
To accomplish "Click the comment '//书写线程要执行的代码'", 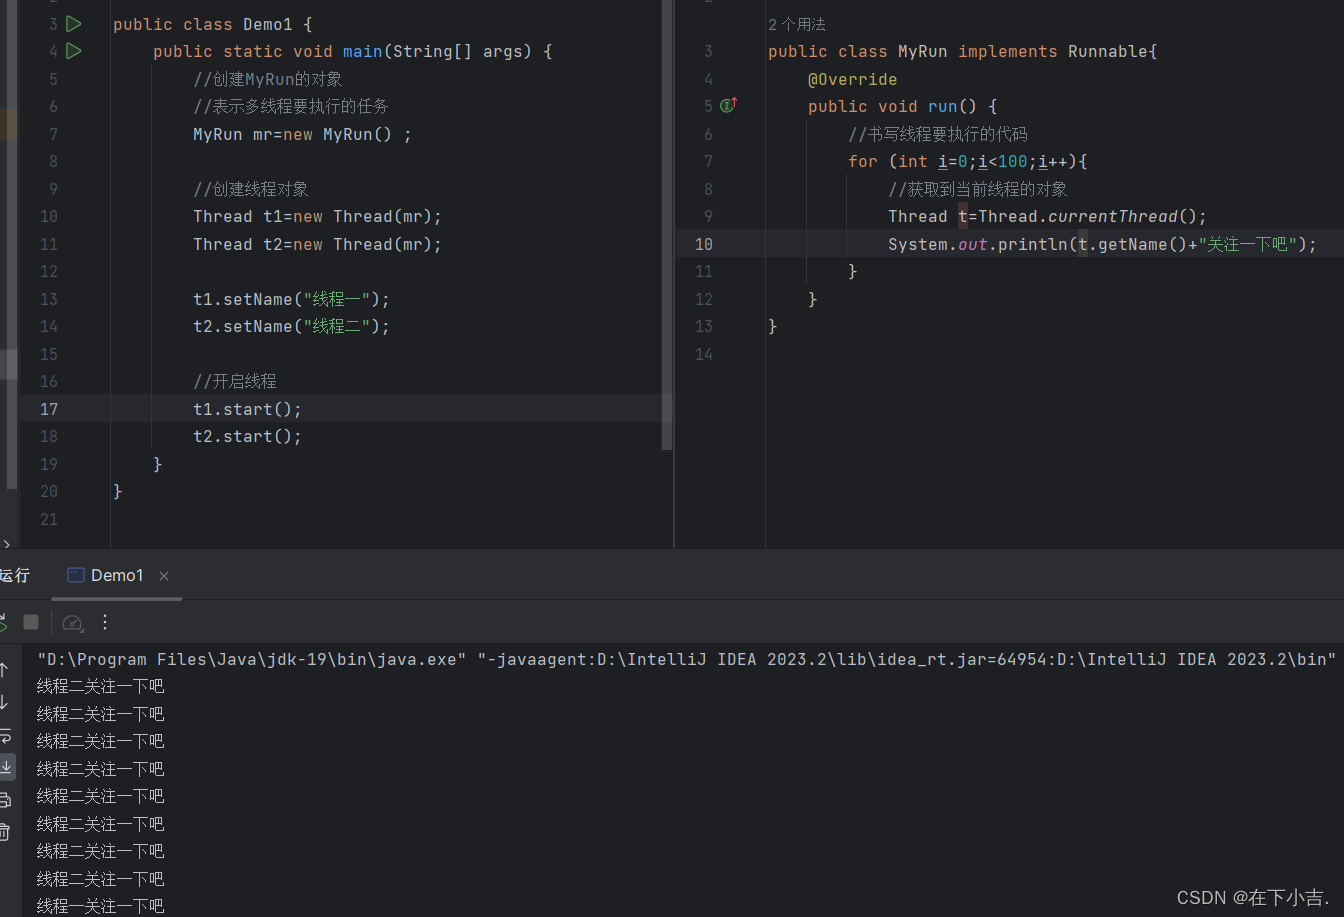I will click(x=938, y=134).
